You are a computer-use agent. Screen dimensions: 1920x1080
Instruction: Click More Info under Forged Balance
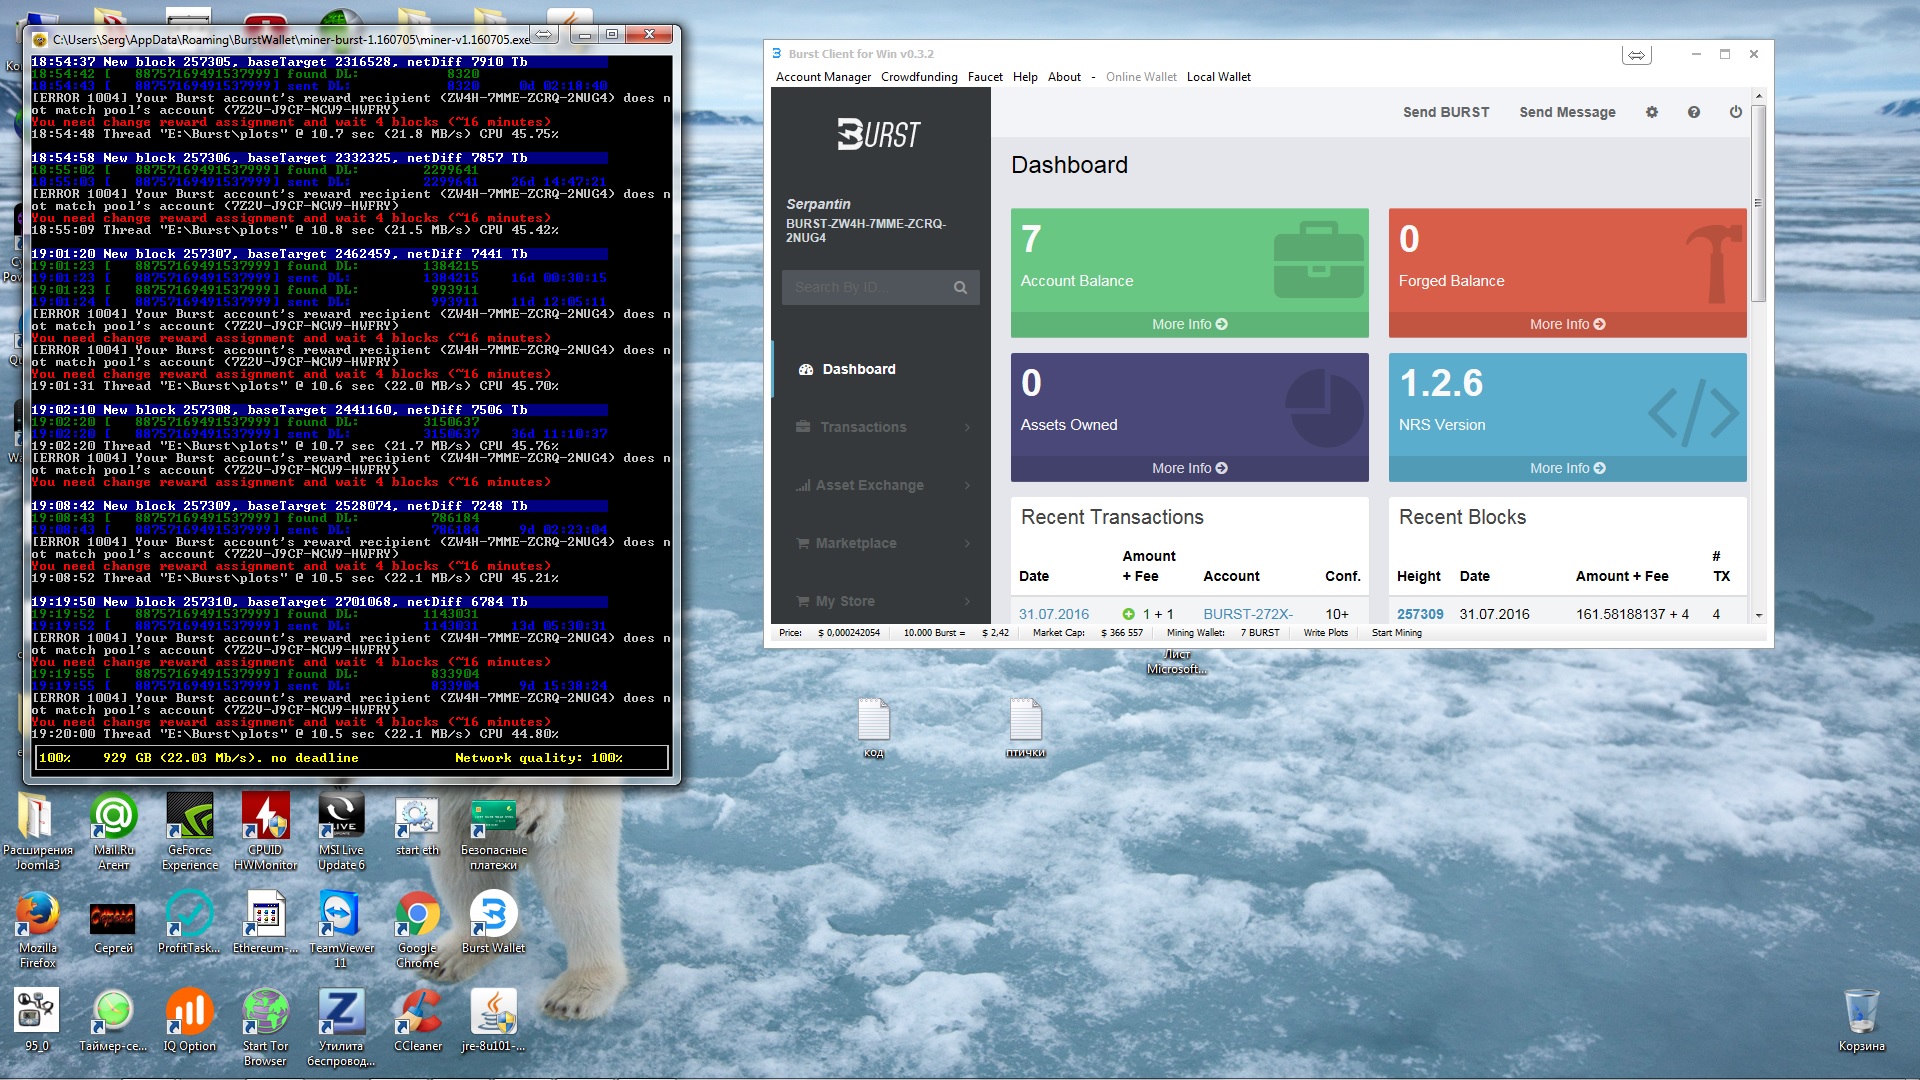click(x=1567, y=324)
